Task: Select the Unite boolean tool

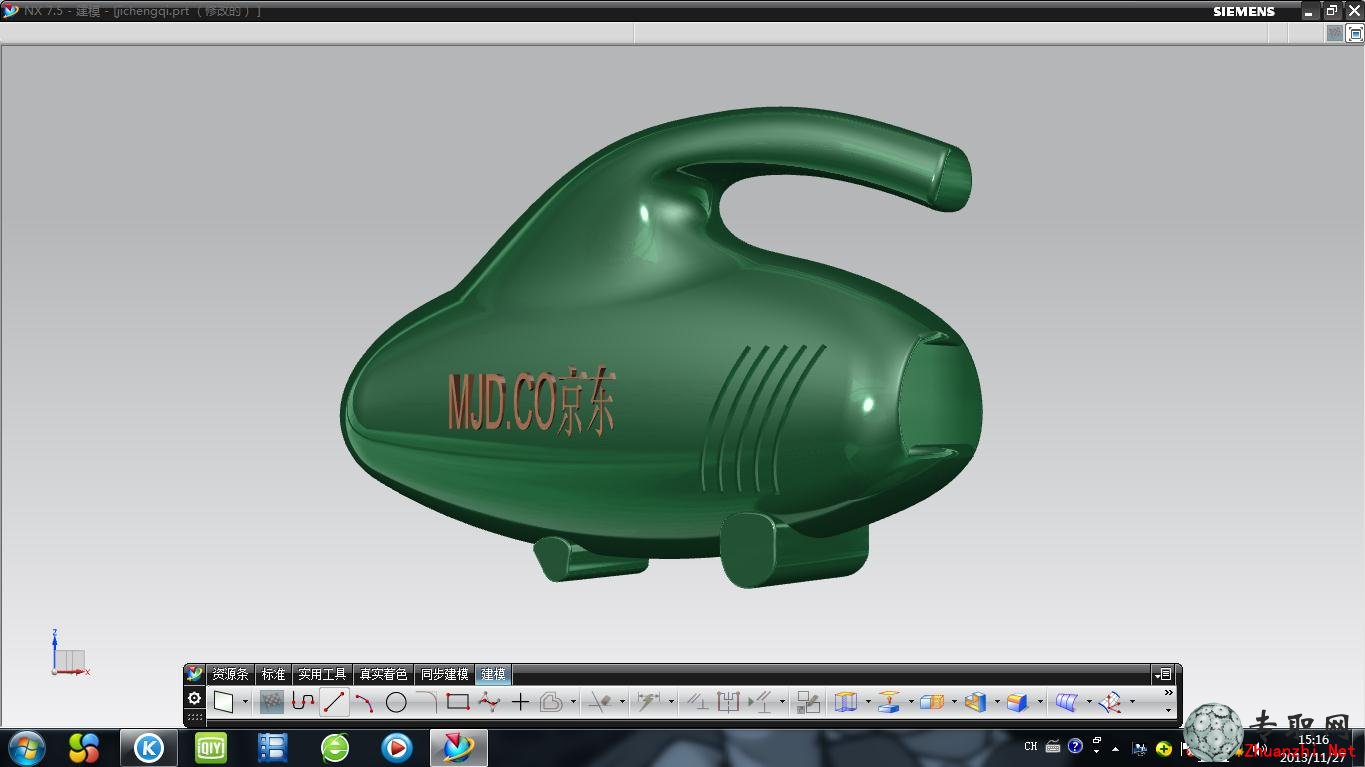Action: tap(932, 702)
